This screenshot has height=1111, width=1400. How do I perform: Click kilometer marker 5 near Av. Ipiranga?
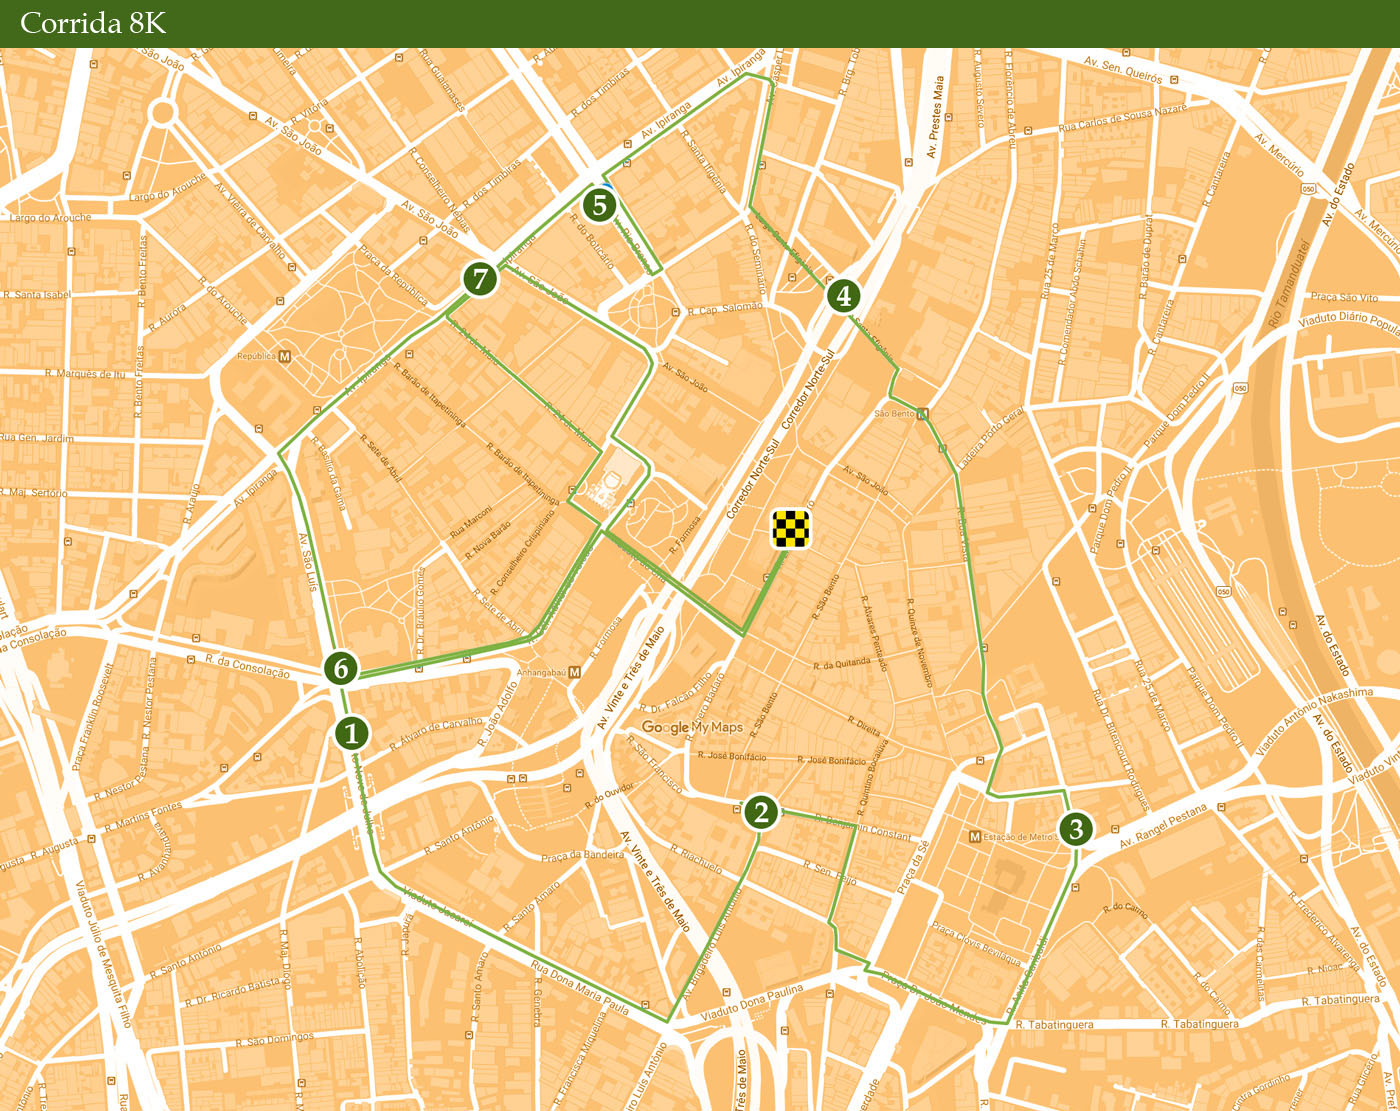(600, 204)
